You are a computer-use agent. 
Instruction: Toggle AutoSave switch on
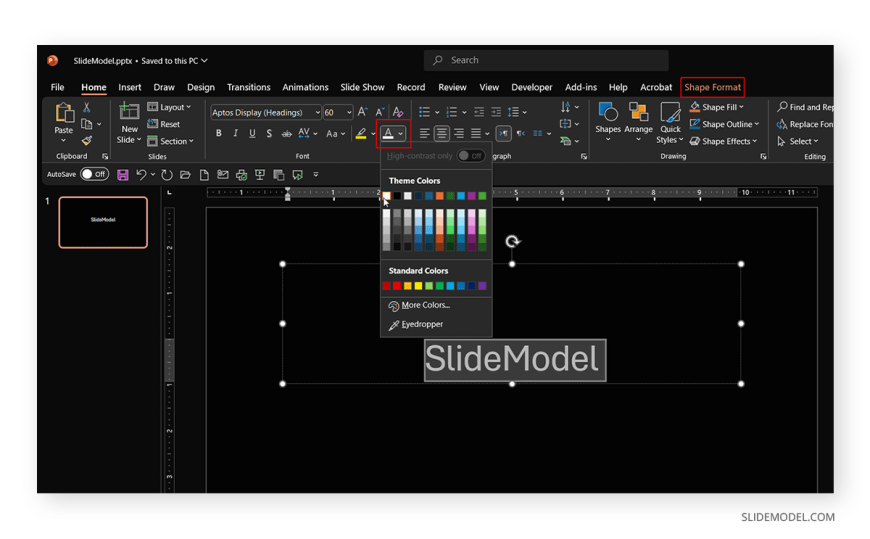94,174
